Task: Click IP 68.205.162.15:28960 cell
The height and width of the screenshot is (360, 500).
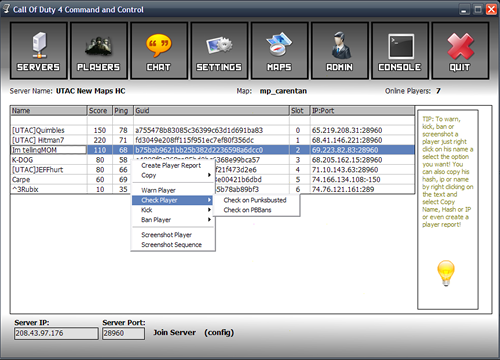Action: point(362,160)
